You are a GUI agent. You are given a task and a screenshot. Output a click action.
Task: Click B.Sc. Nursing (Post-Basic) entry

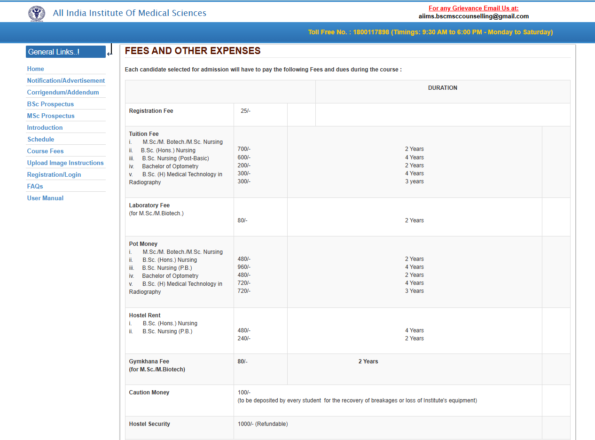coord(175,158)
